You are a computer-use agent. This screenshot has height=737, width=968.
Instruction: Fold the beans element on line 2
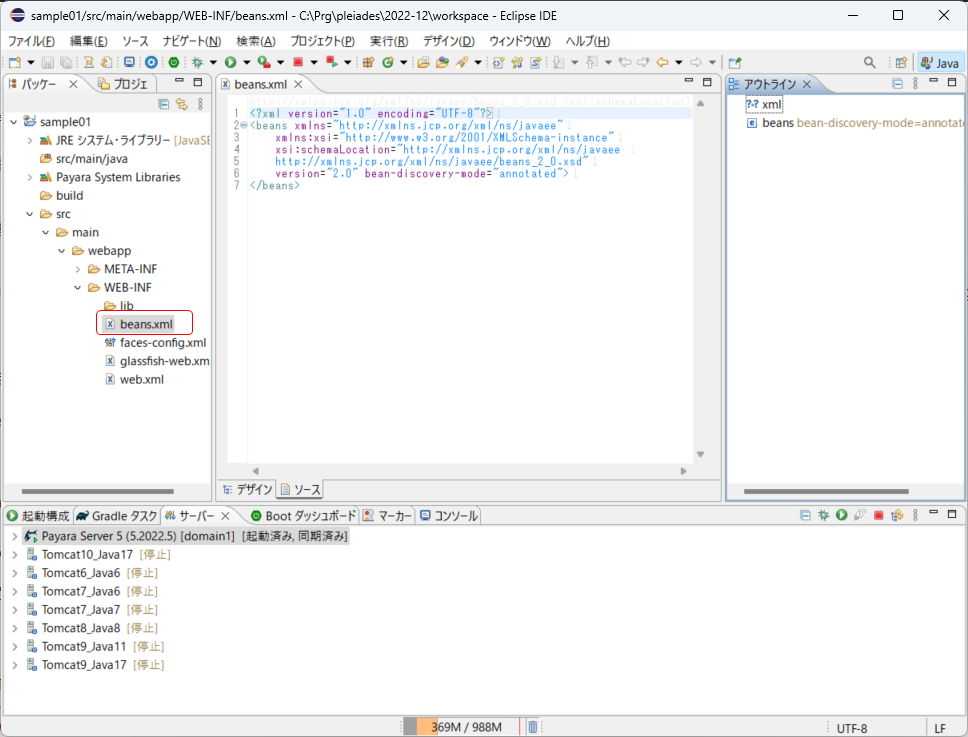(x=244, y=125)
